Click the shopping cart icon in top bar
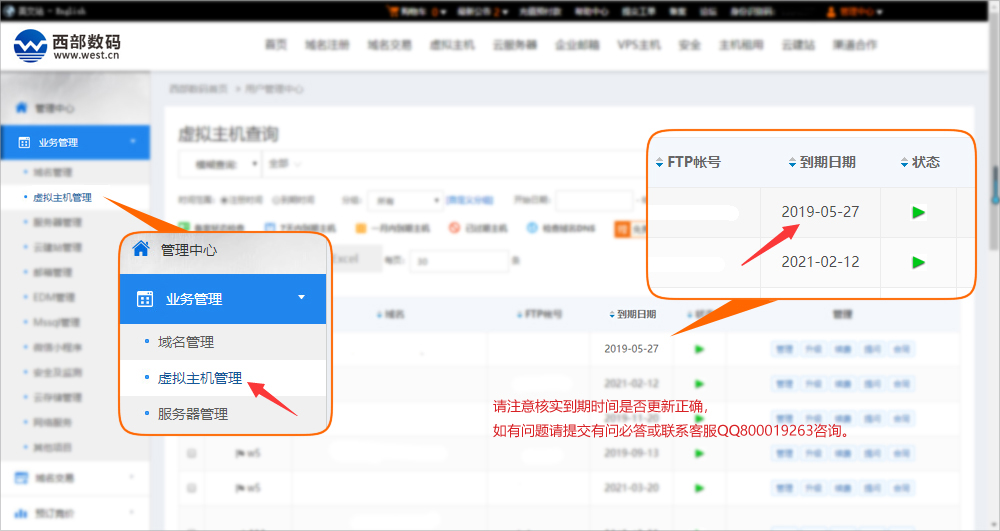The image size is (1000, 531). tap(393, 12)
